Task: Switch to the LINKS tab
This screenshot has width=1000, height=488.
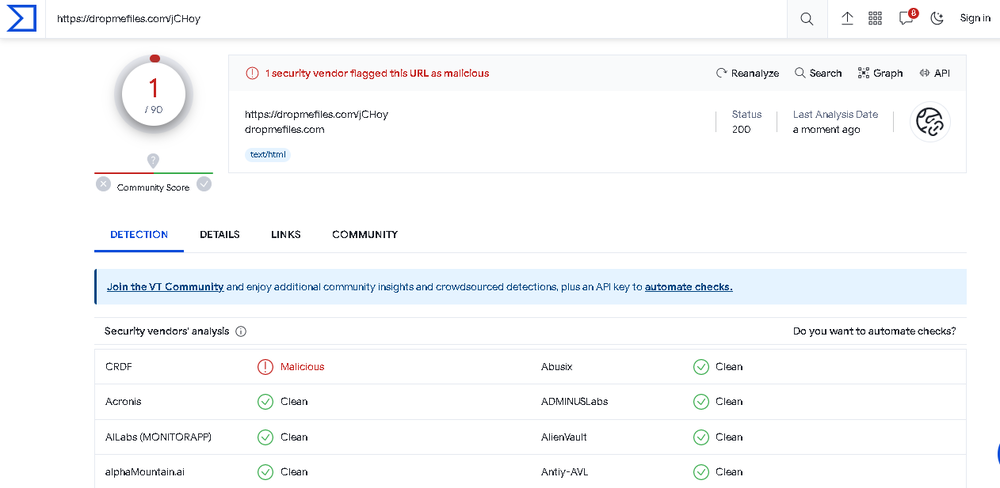Action: [x=285, y=235]
